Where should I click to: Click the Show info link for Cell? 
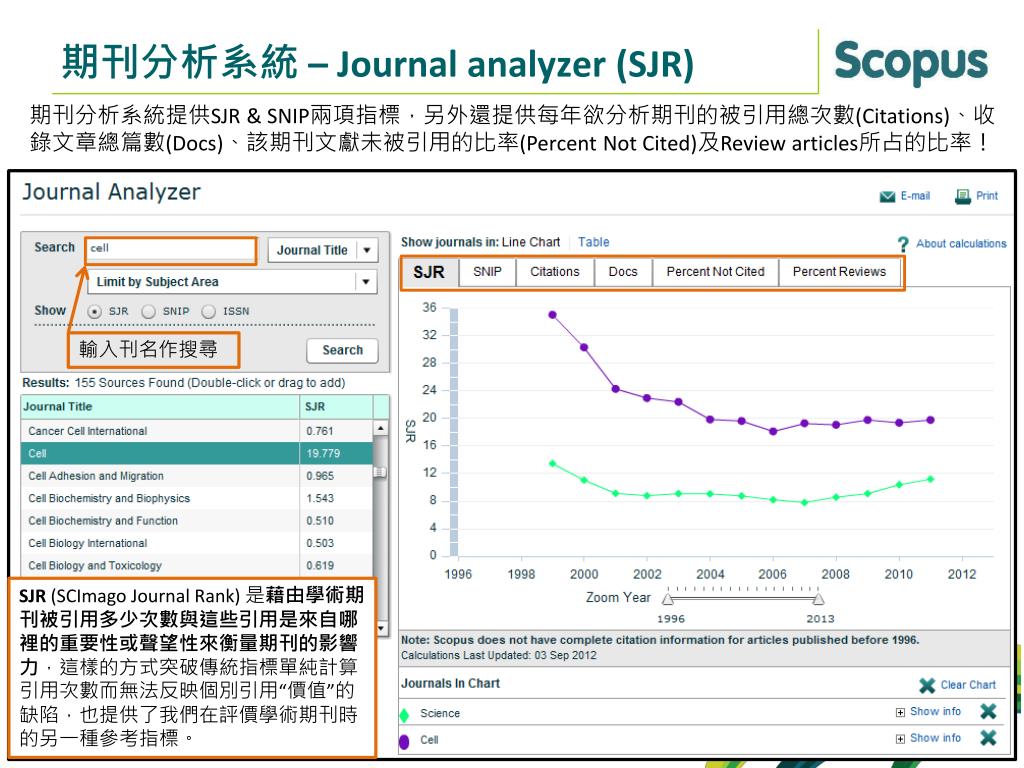(x=935, y=738)
